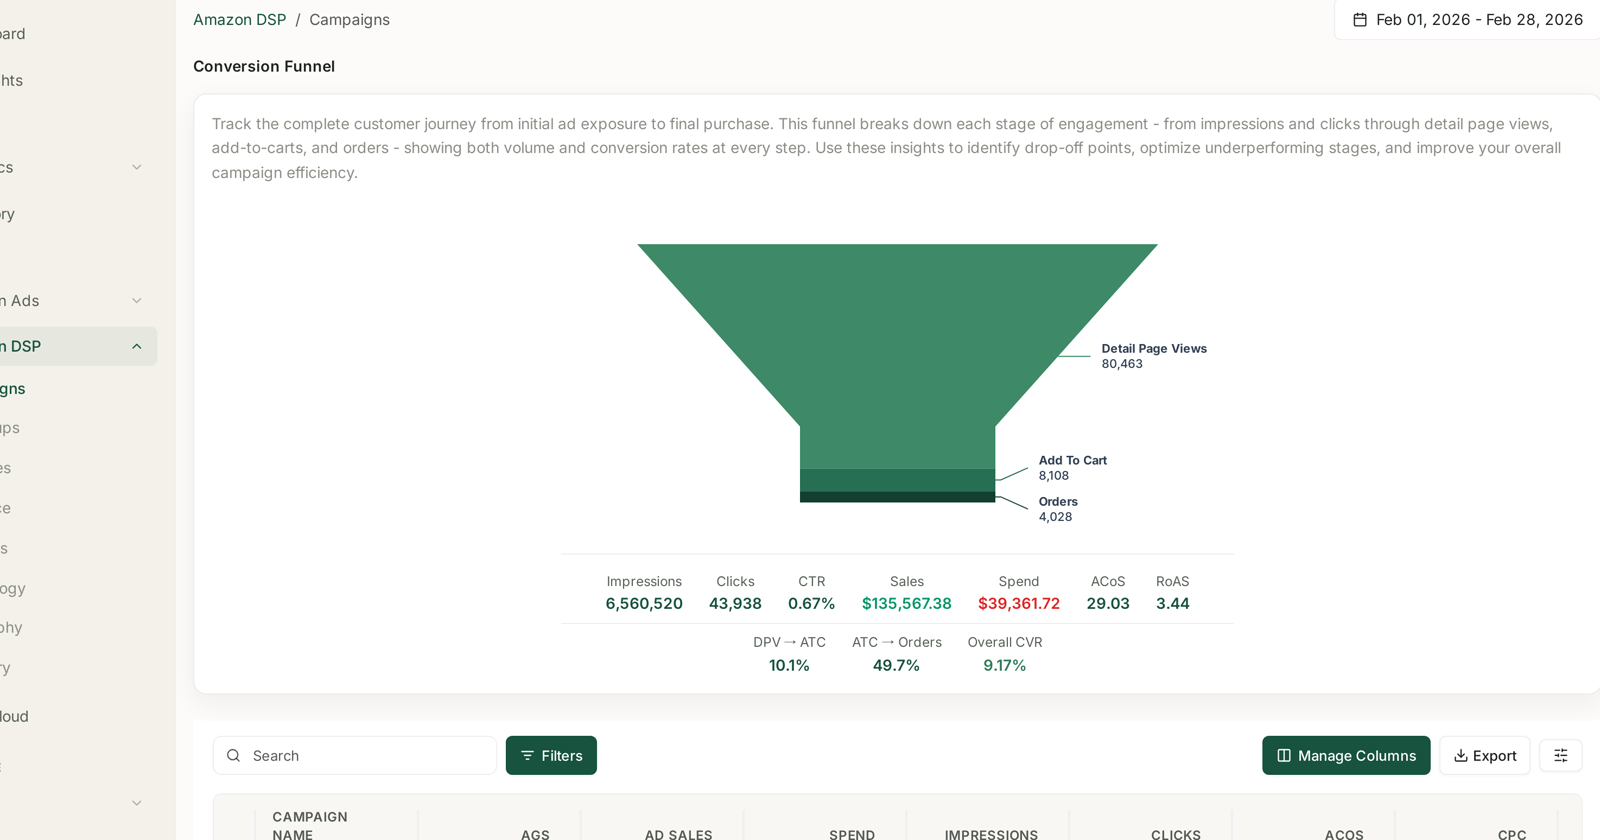Viewport: 1600px width, 840px height.
Task: Click the Orders count 4,028
Action: point(1055,517)
